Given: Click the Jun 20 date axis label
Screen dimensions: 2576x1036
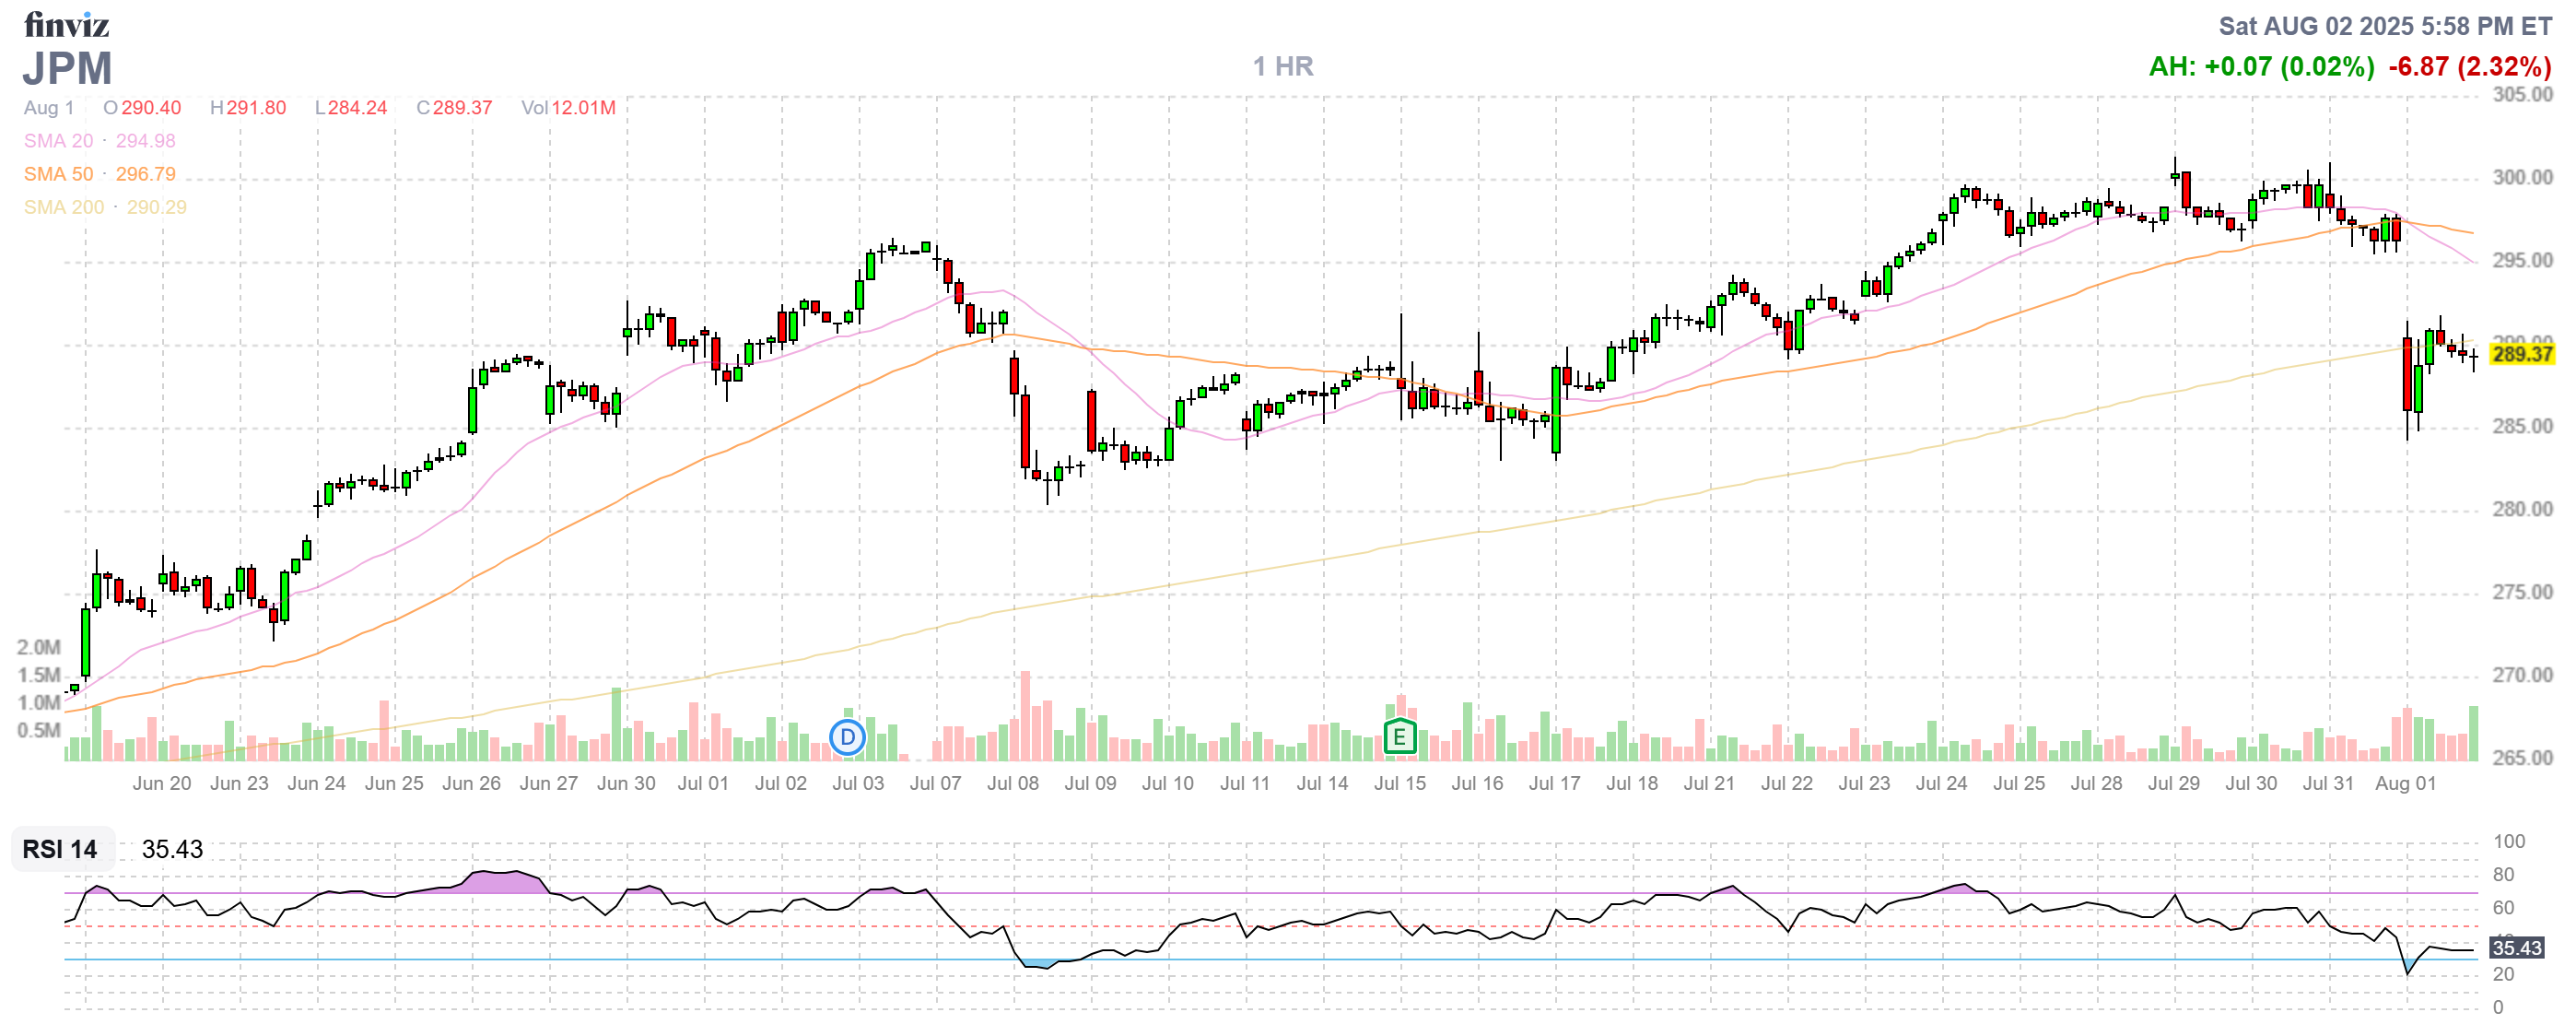Looking at the screenshot, I should 161,783.
